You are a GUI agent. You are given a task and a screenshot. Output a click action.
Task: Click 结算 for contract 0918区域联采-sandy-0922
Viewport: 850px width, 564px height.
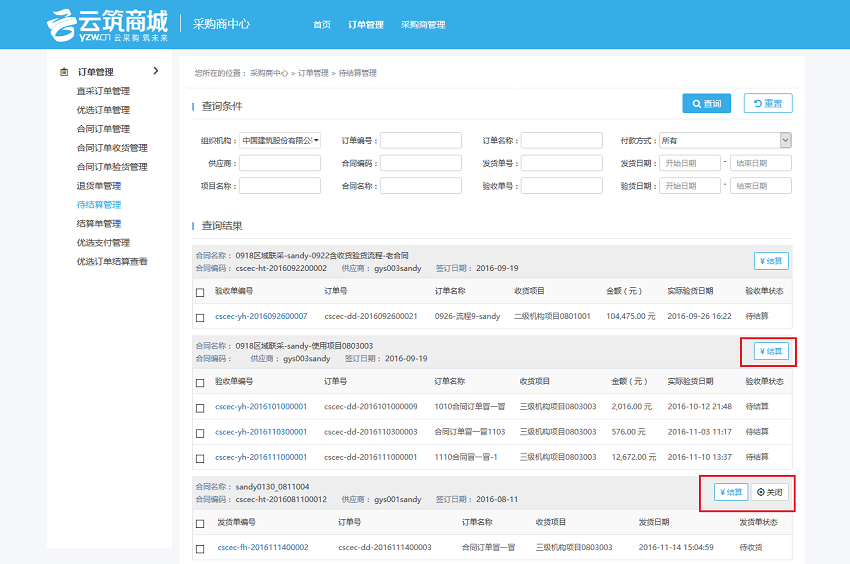coord(771,261)
